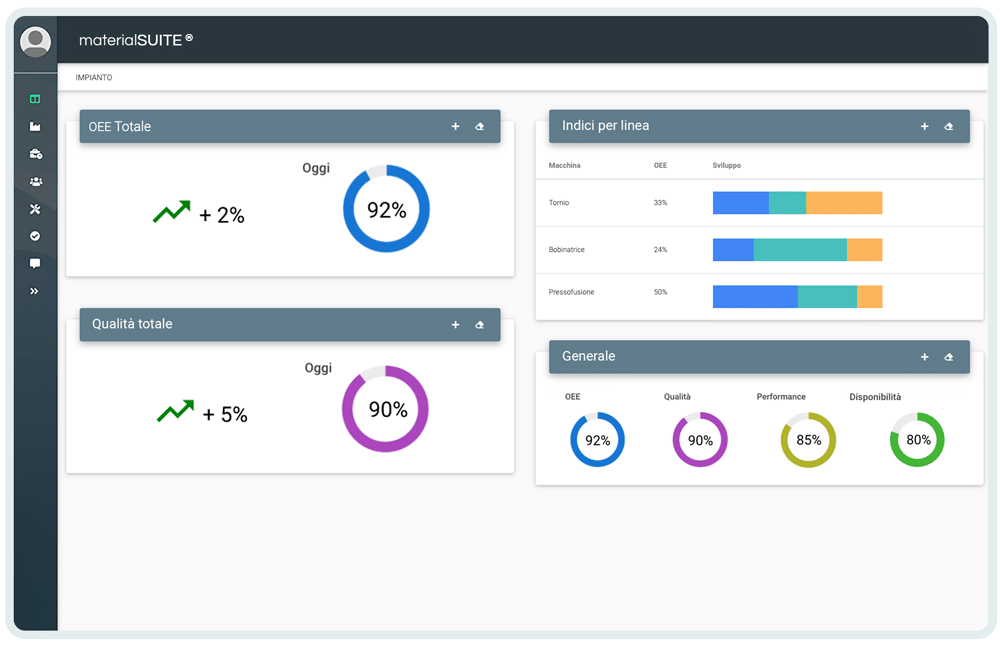Open the users group sidebar icon

35,181
